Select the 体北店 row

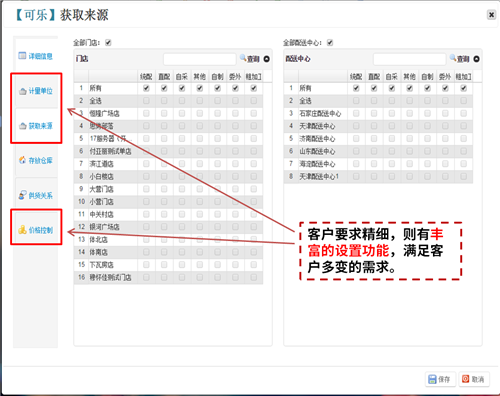click(168, 240)
